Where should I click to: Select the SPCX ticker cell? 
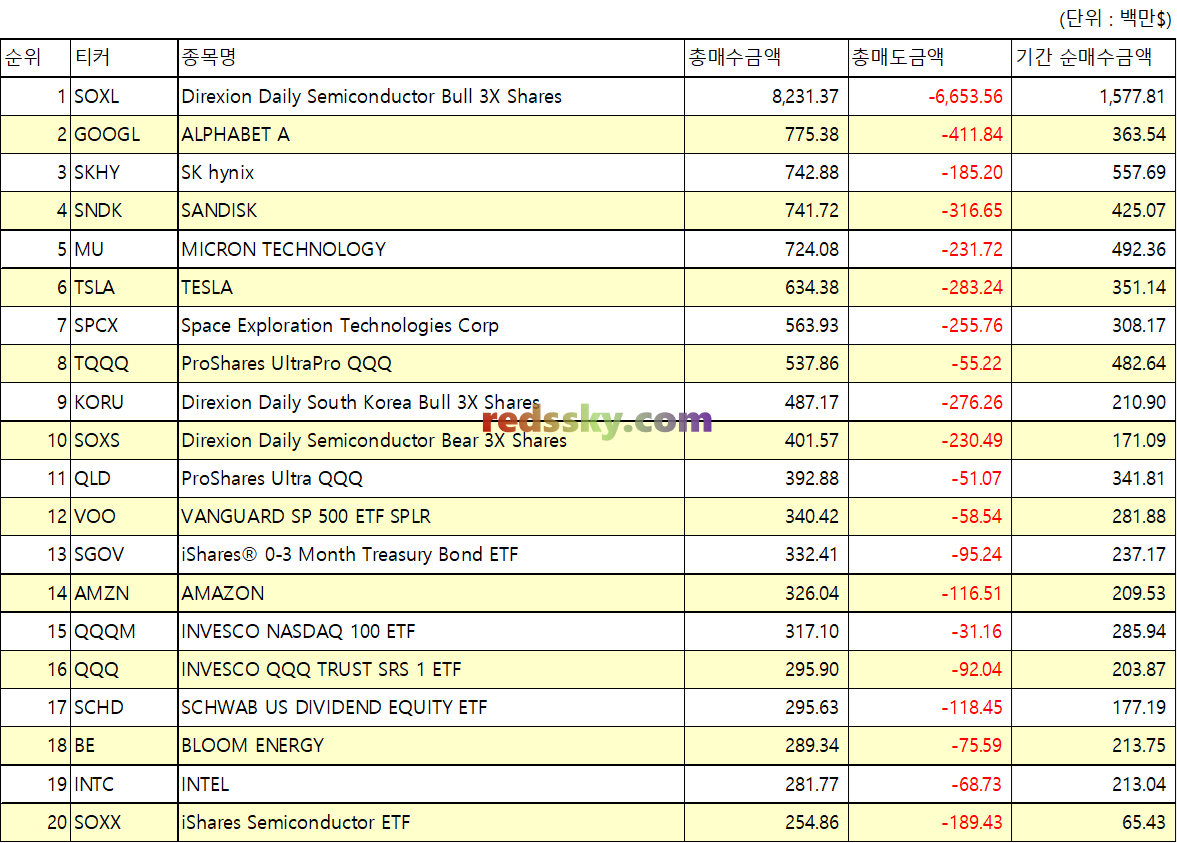[124, 326]
